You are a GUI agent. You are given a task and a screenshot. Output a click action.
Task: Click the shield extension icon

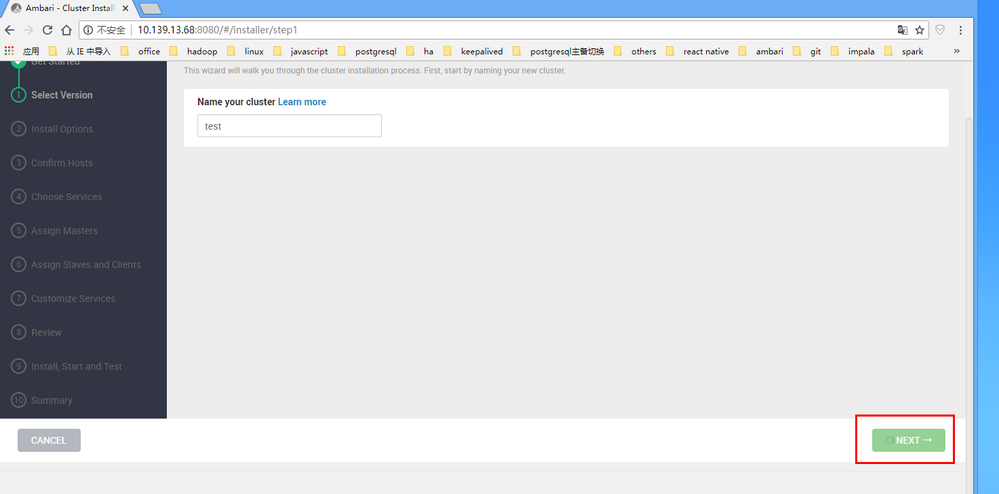940,30
